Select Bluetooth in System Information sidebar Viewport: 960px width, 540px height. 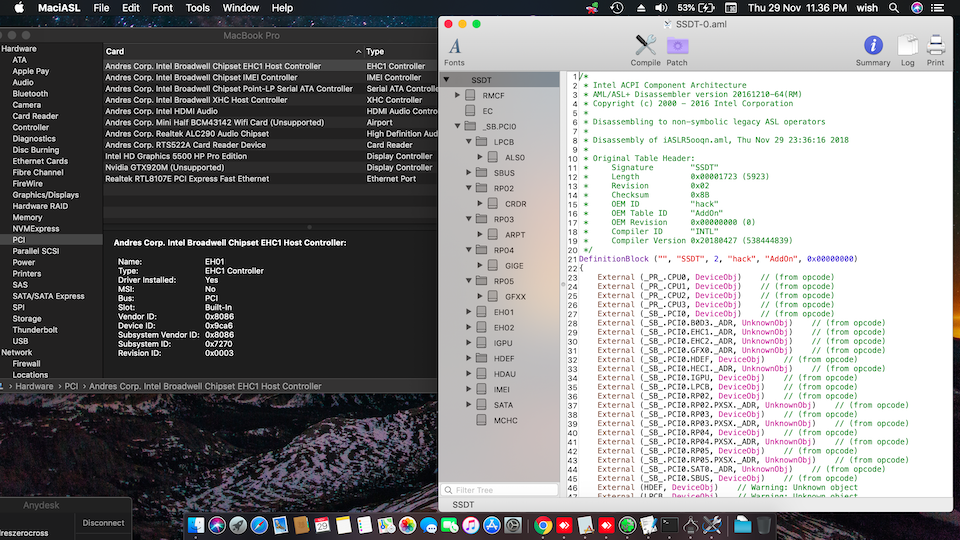coord(30,94)
